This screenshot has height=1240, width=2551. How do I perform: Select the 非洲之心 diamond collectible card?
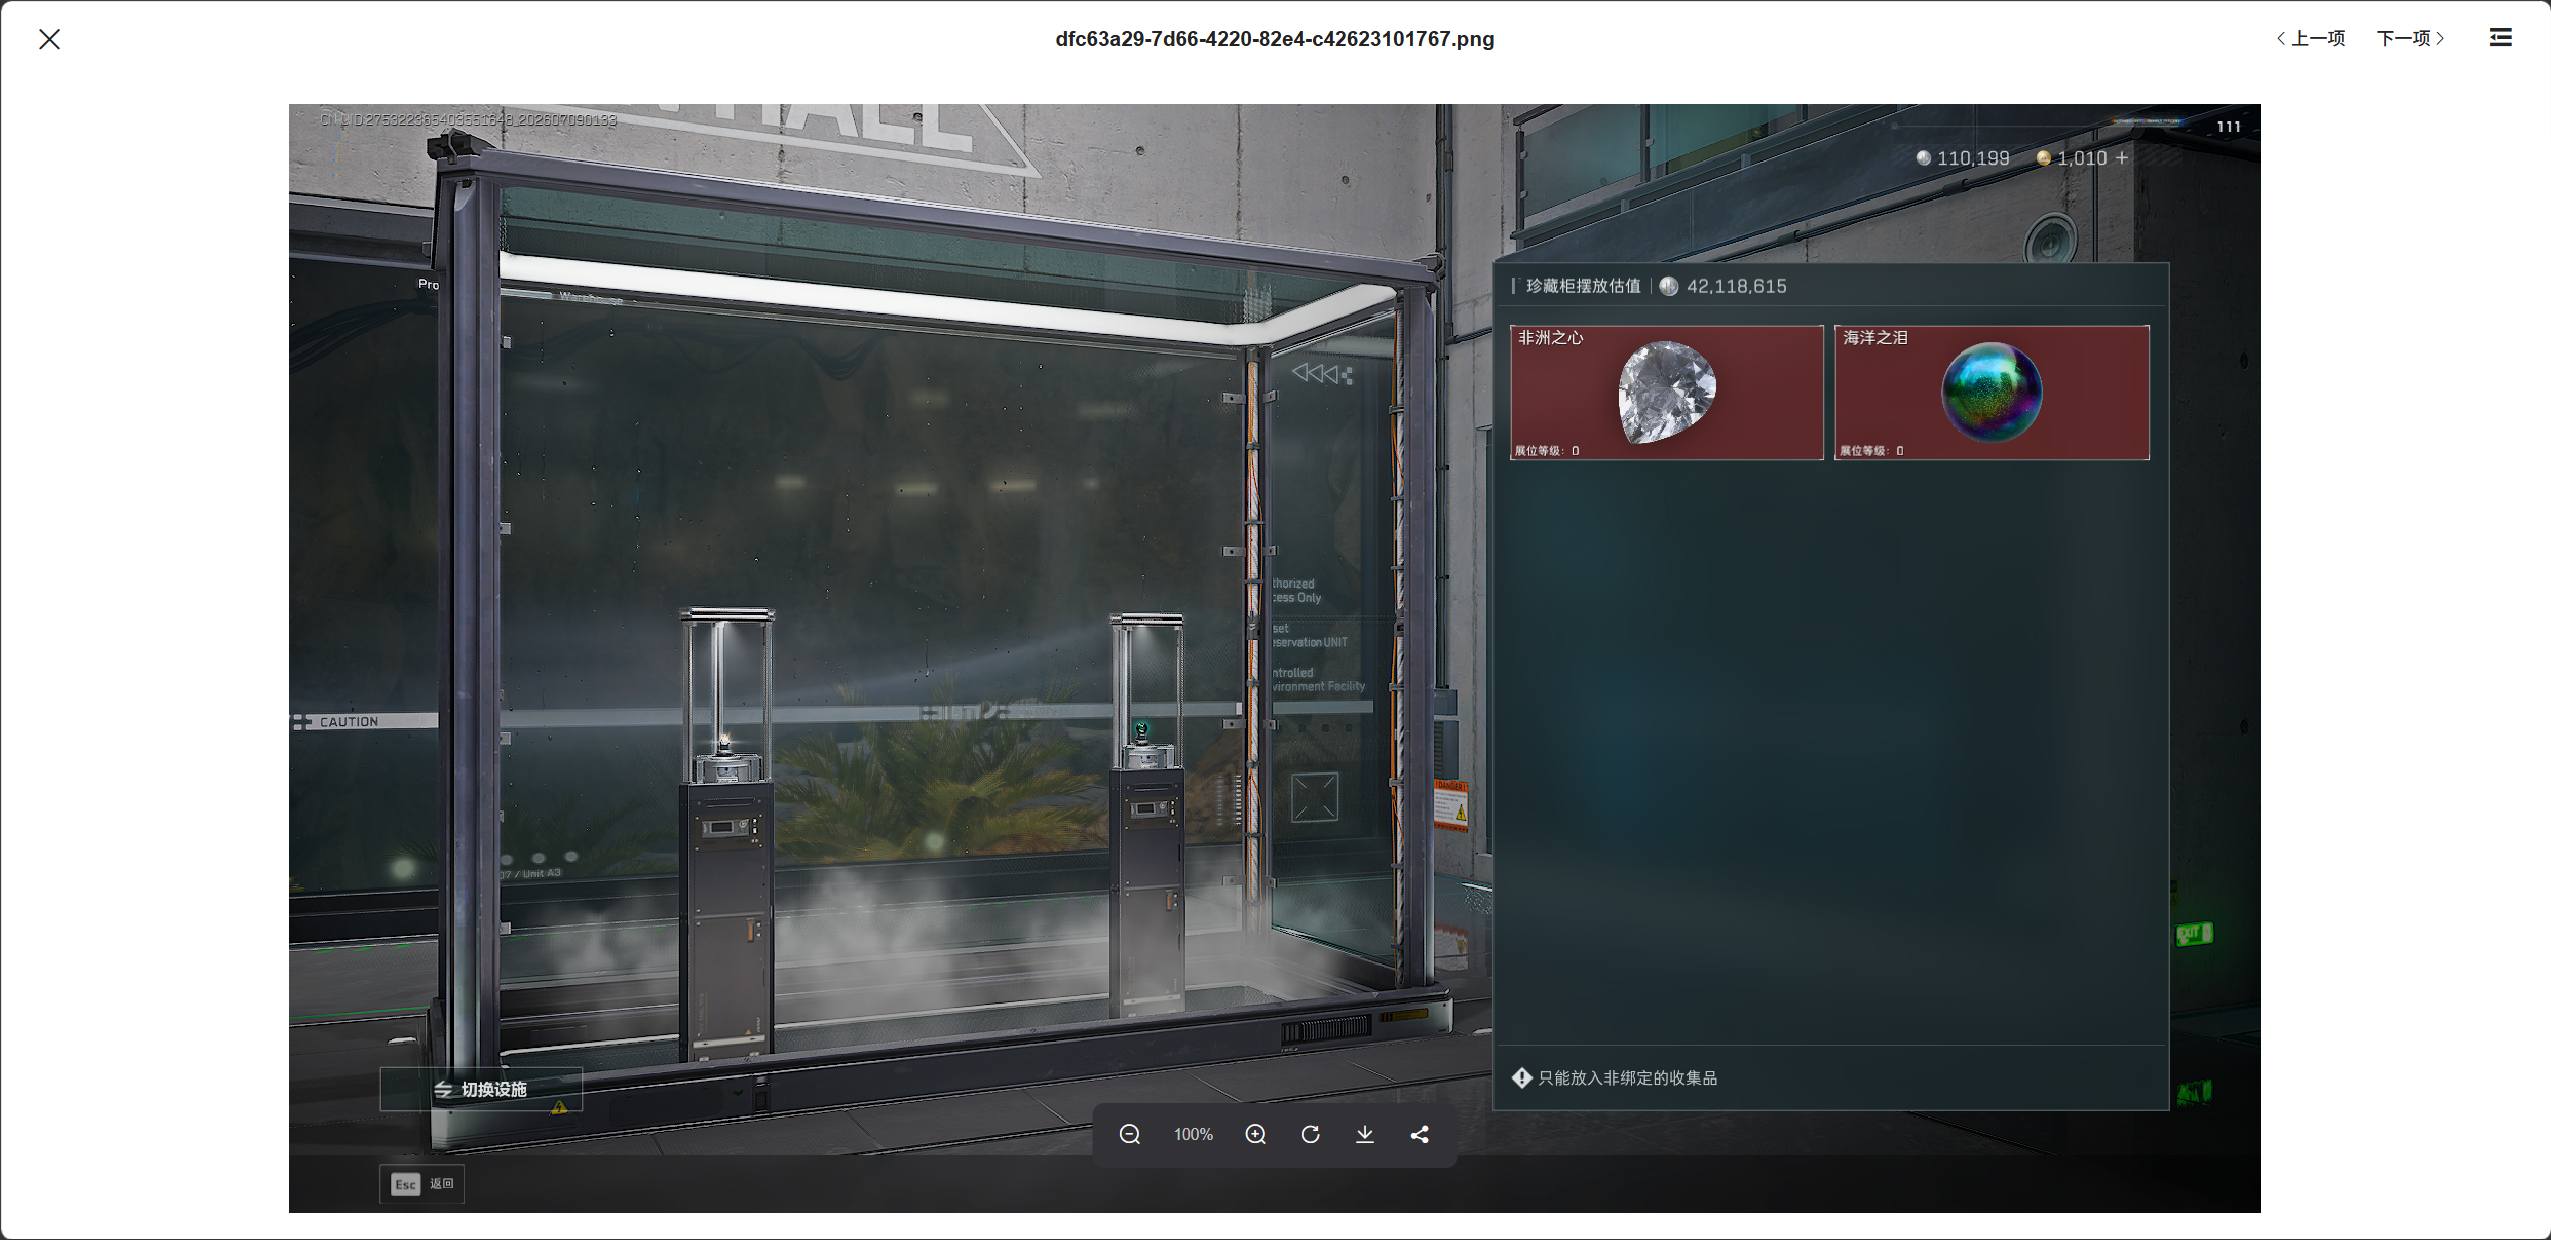(1666, 392)
